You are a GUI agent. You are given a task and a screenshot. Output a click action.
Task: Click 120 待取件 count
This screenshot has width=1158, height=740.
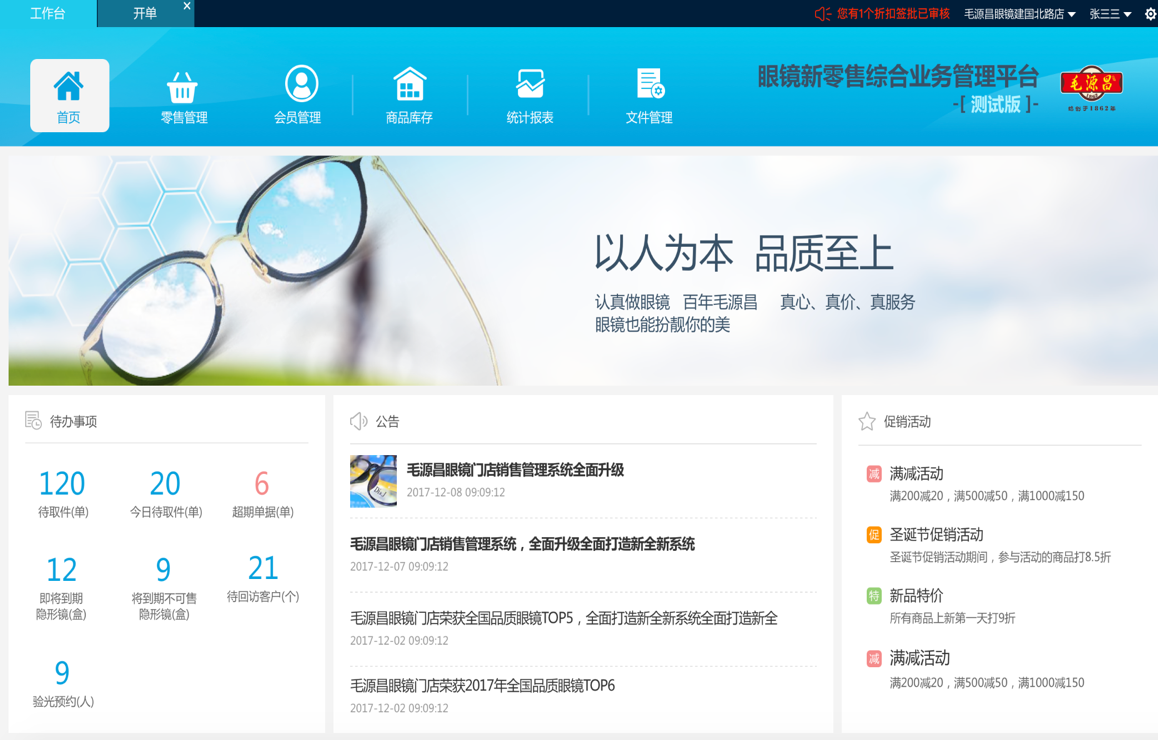62,484
